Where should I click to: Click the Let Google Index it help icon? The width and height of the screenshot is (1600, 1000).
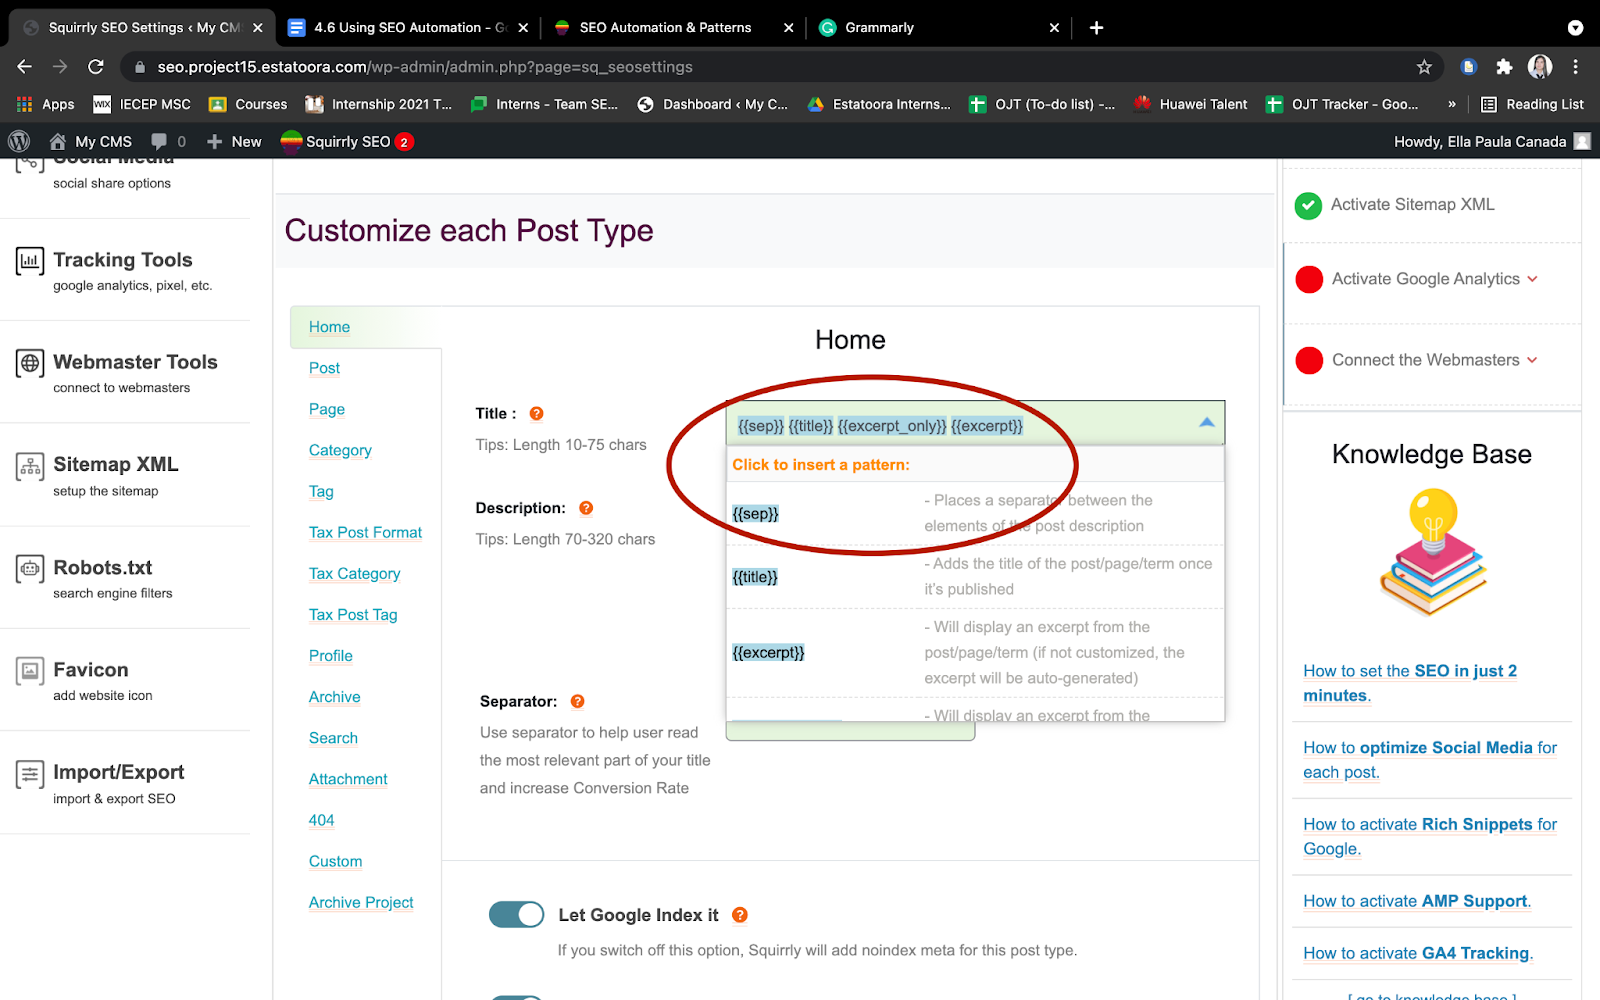click(x=740, y=915)
